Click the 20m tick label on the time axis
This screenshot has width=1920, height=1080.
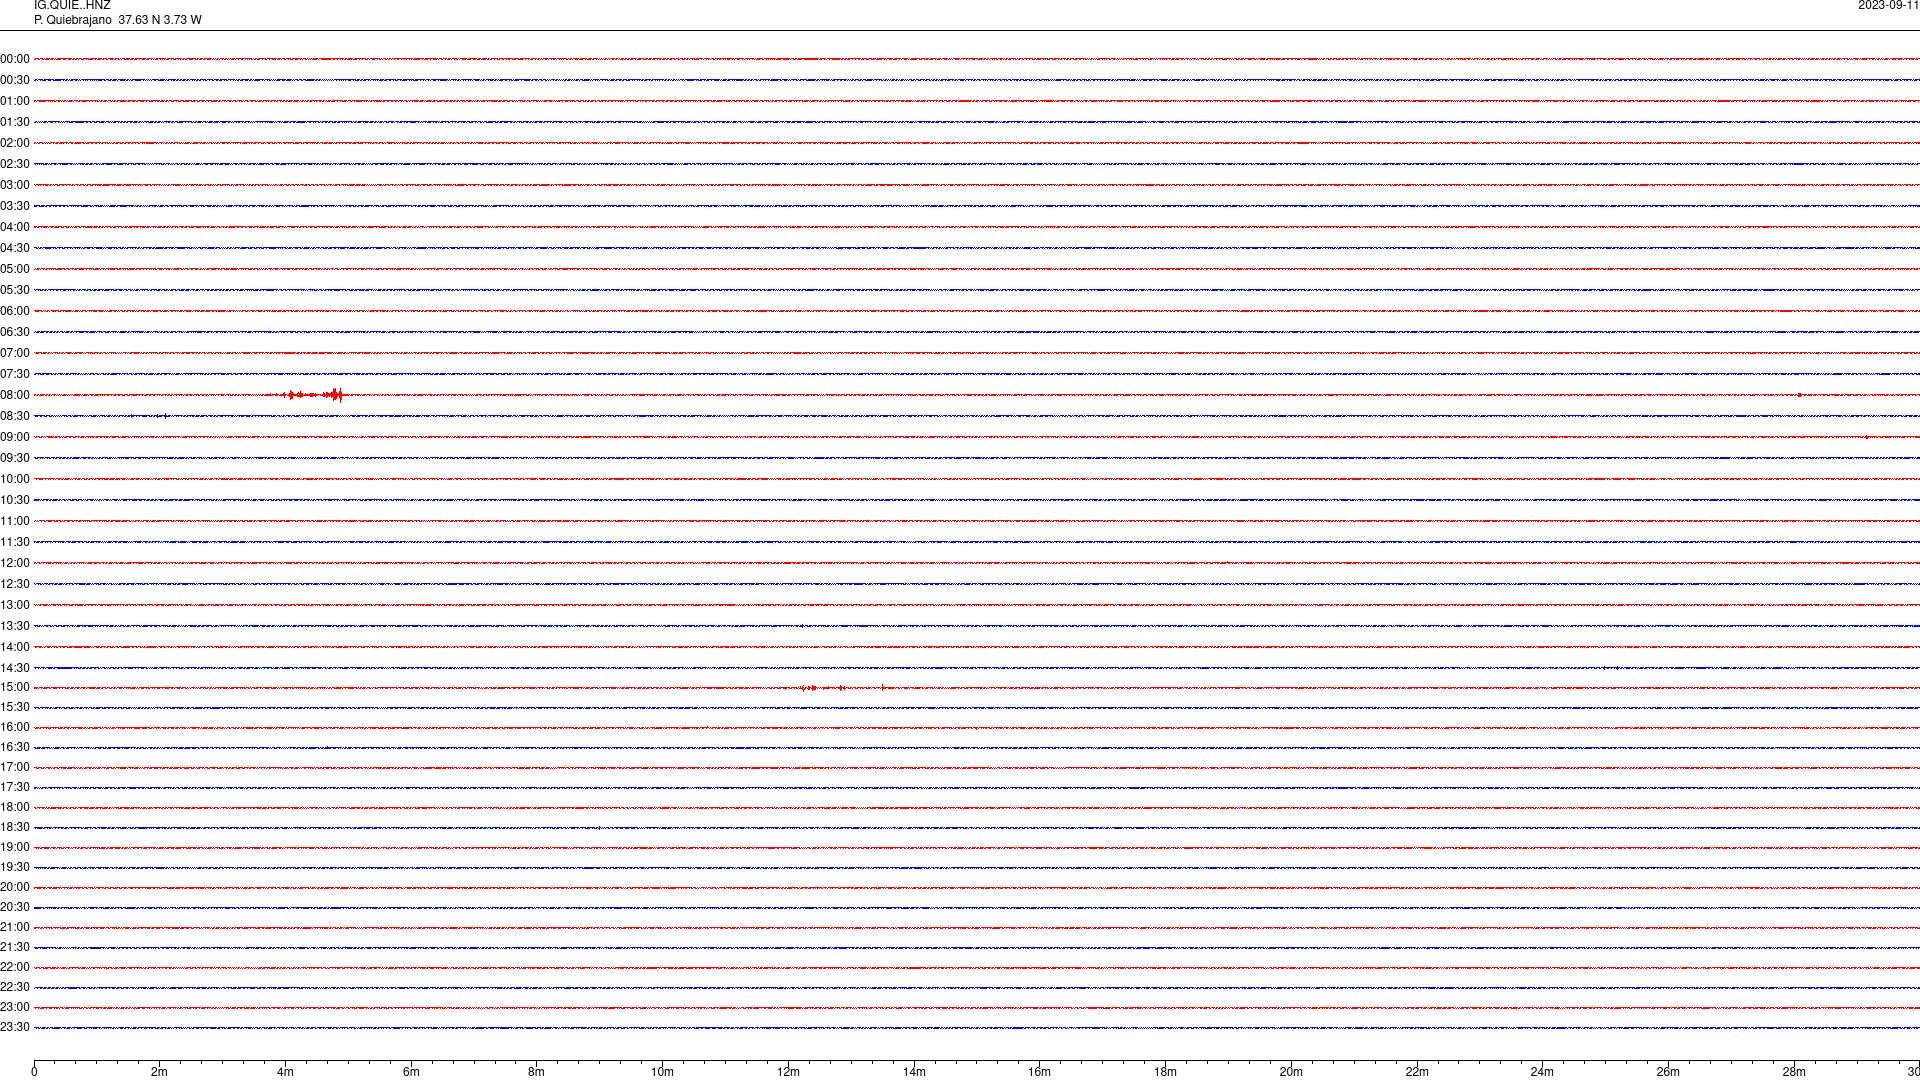click(x=1291, y=1072)
